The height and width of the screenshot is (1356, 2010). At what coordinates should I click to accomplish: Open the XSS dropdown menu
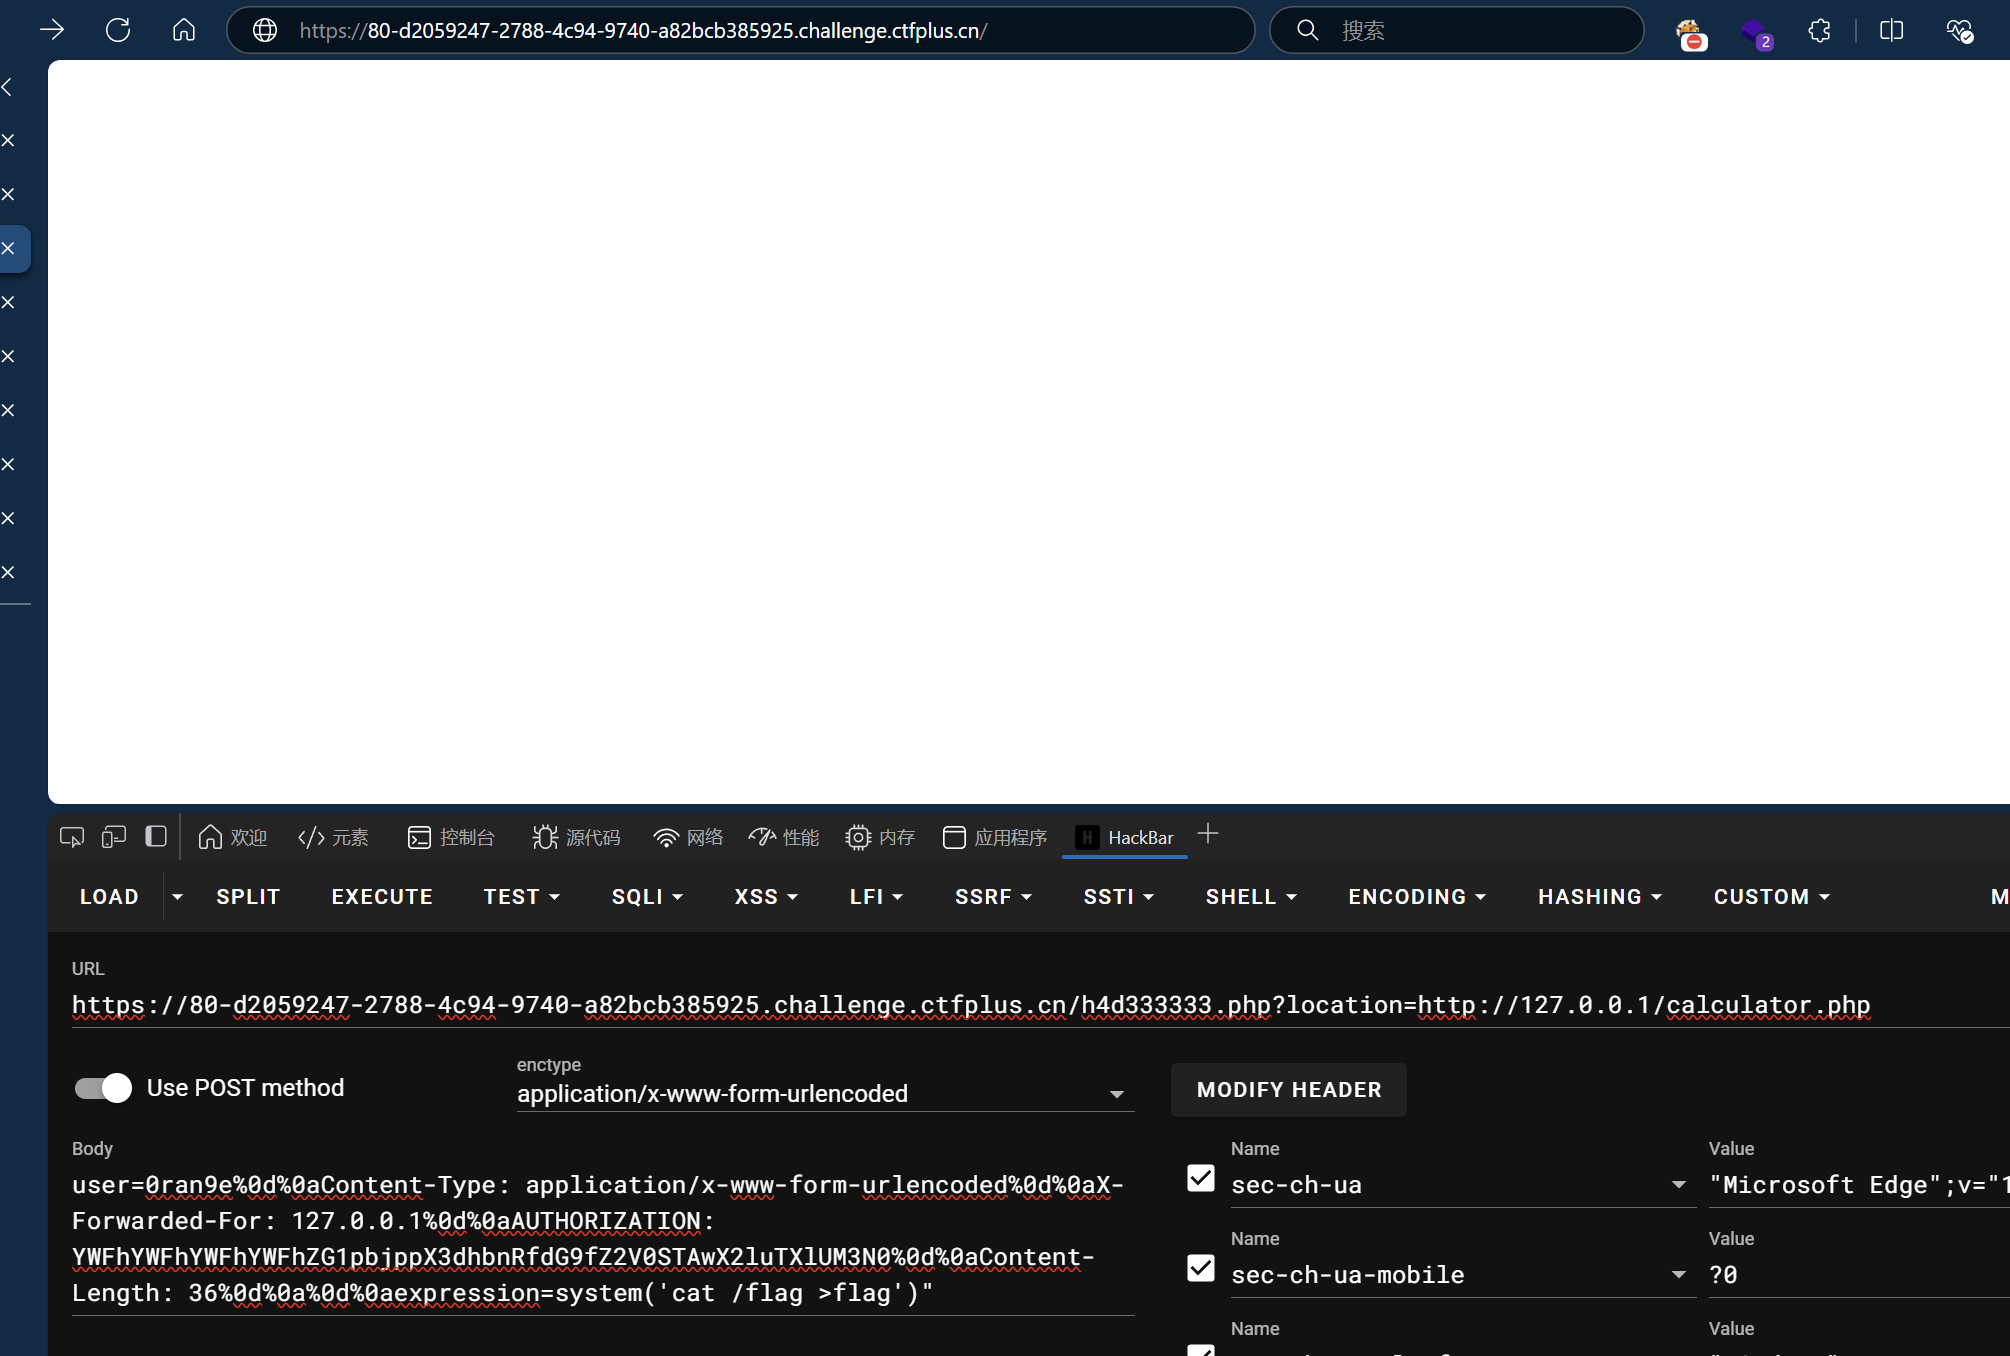[766, 897]
